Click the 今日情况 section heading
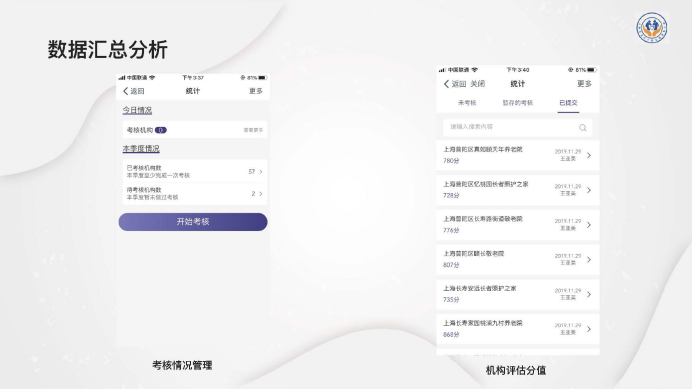This screenshot has height=390, width=693. (x=137, y=110)
